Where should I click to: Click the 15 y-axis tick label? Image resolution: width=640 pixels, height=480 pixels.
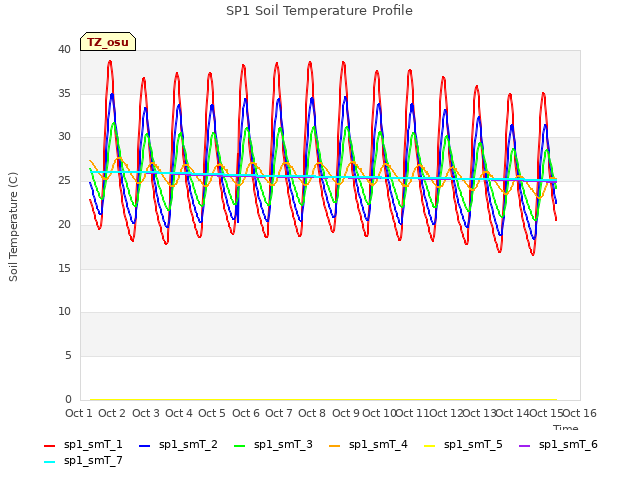click(64, 269)
